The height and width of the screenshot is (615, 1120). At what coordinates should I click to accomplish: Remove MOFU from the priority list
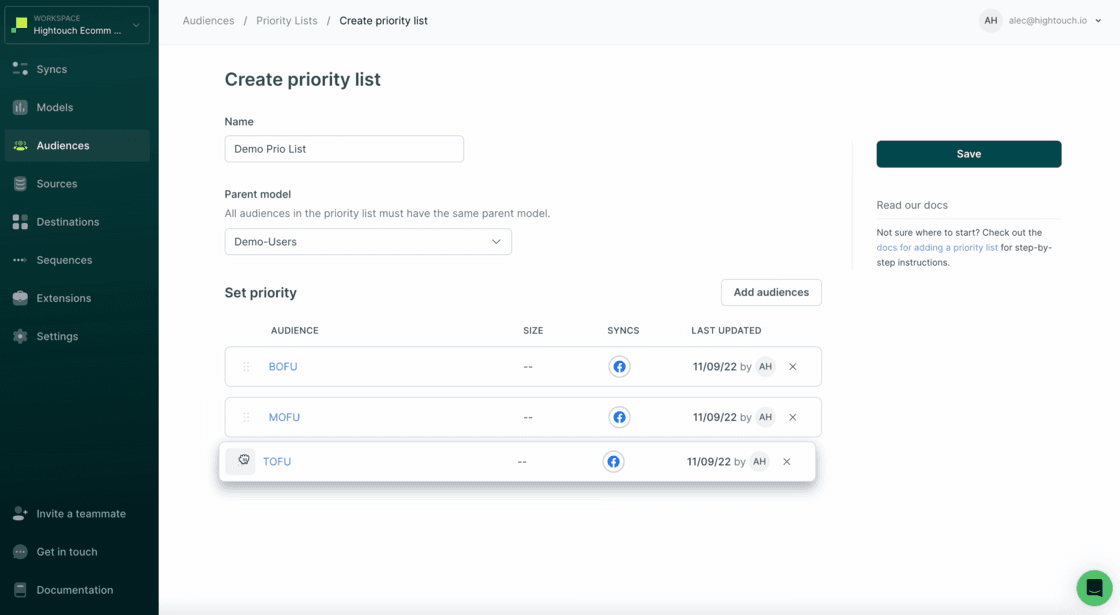(x=792, y=417)
